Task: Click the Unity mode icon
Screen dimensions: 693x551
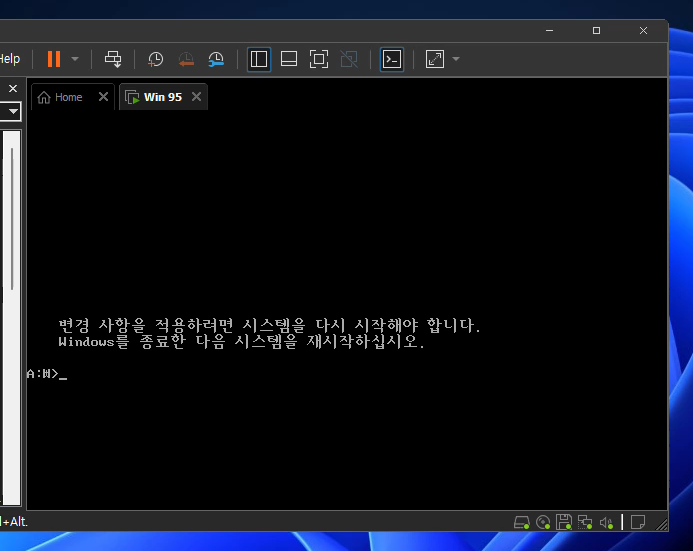Action: (x=349, y=59)
